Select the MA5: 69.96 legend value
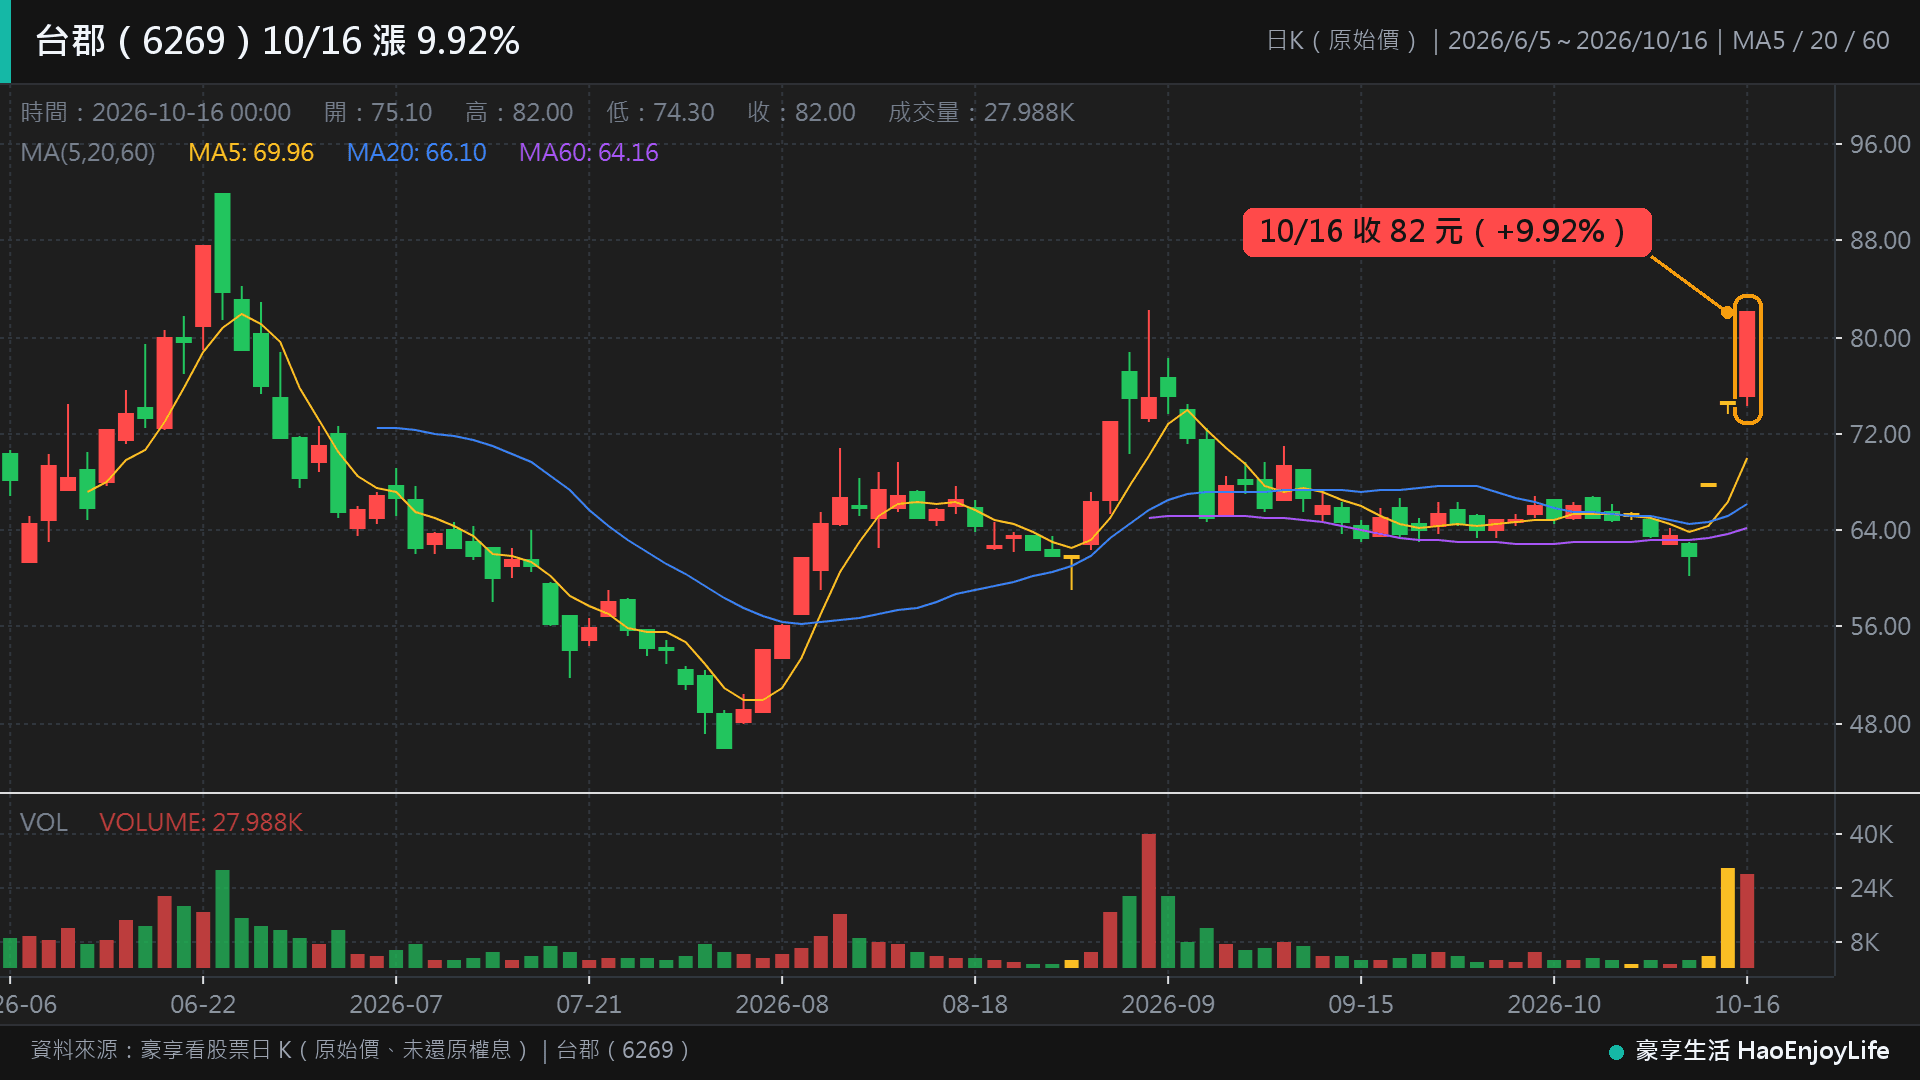1920x1080 pixels. [x=251, y=153]
